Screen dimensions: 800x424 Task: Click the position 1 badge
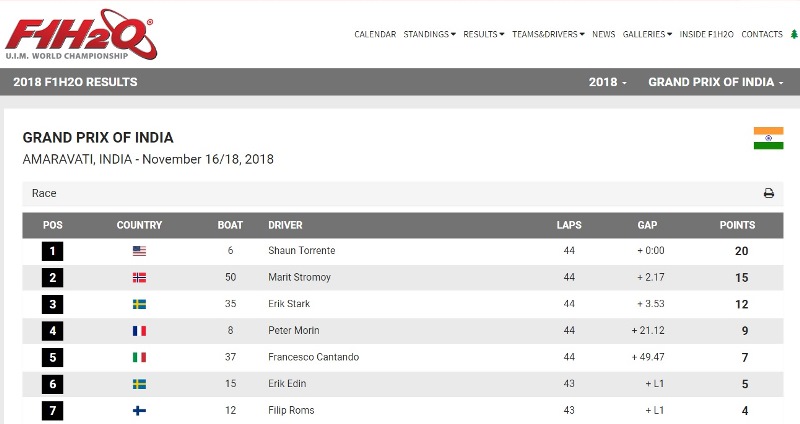click(53, 251)
